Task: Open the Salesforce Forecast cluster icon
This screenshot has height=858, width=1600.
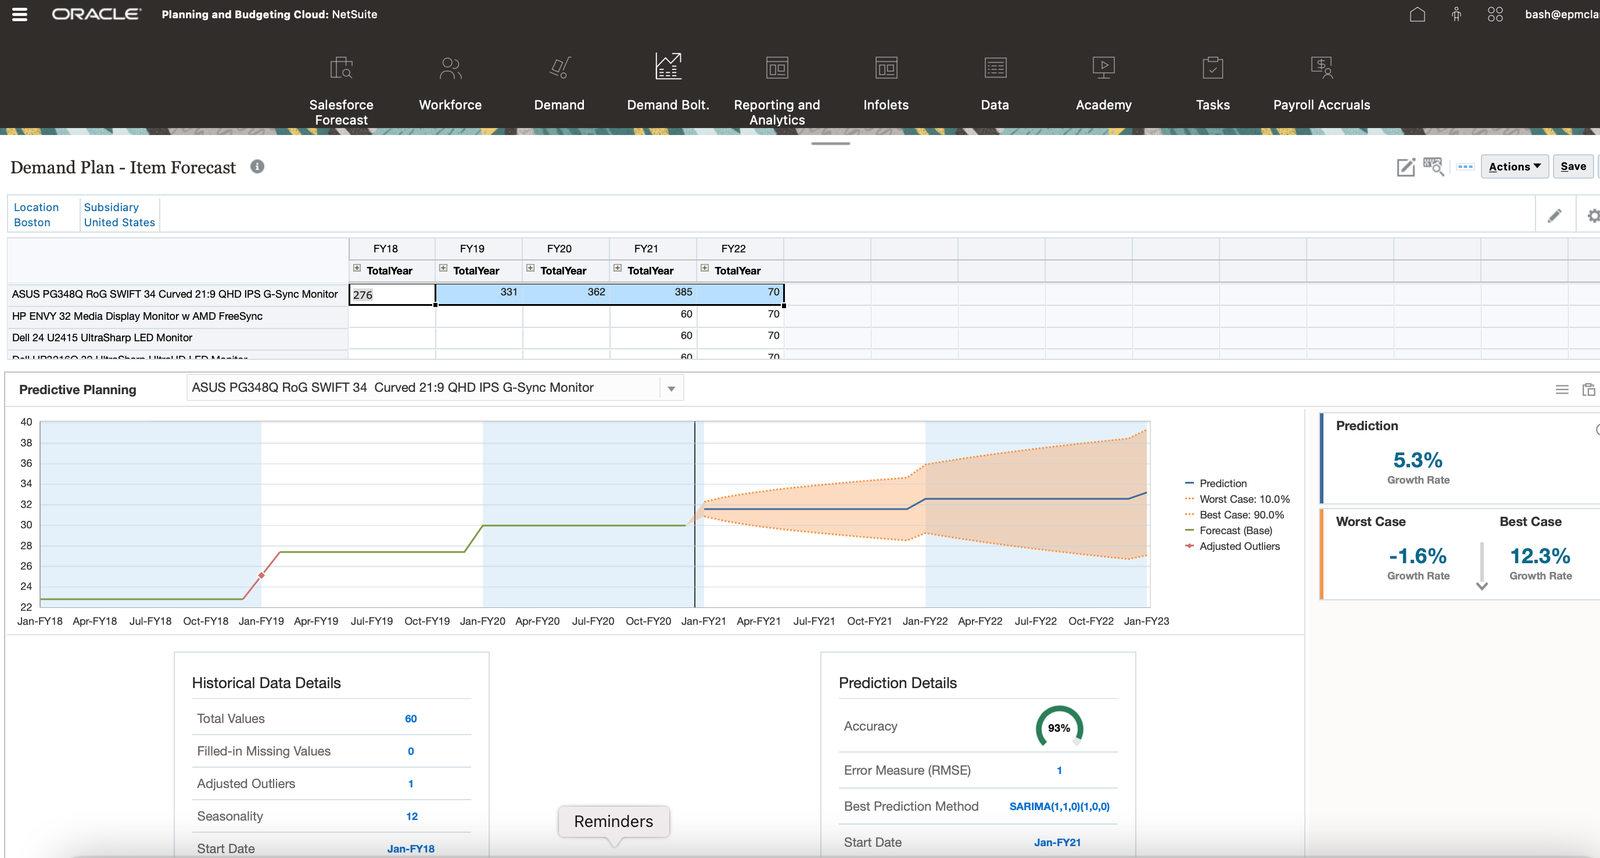Action: click(x=341, y=67)
